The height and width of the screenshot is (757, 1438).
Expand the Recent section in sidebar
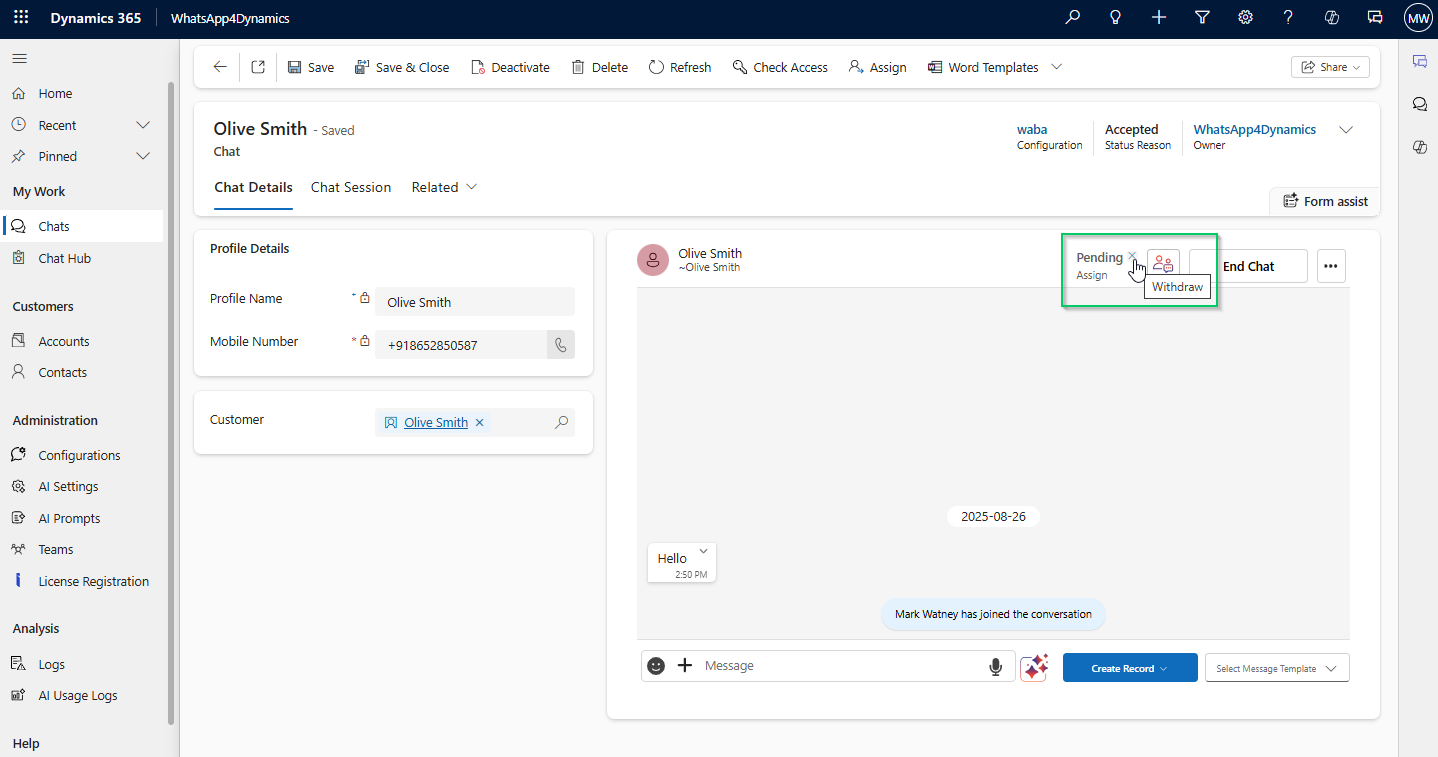(x=142, y=125)
